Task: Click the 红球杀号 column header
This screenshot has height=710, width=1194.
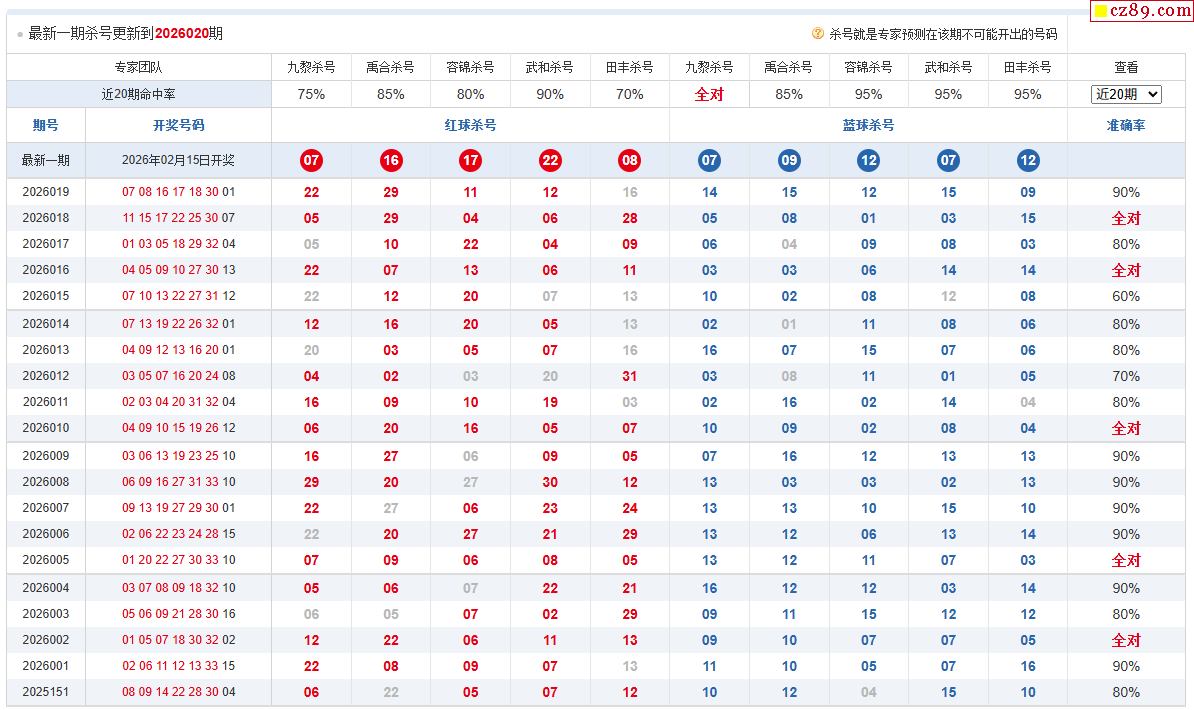Action: tap(470, 125)
